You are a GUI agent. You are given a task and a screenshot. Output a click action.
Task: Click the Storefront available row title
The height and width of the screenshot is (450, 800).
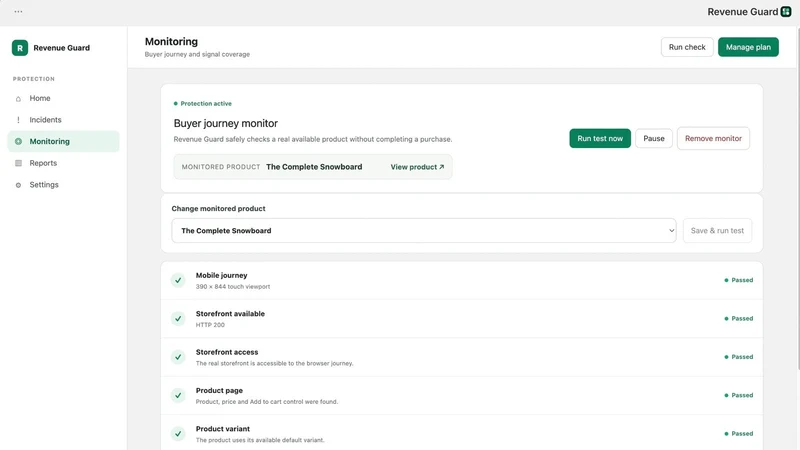click(x=230, y=314)
